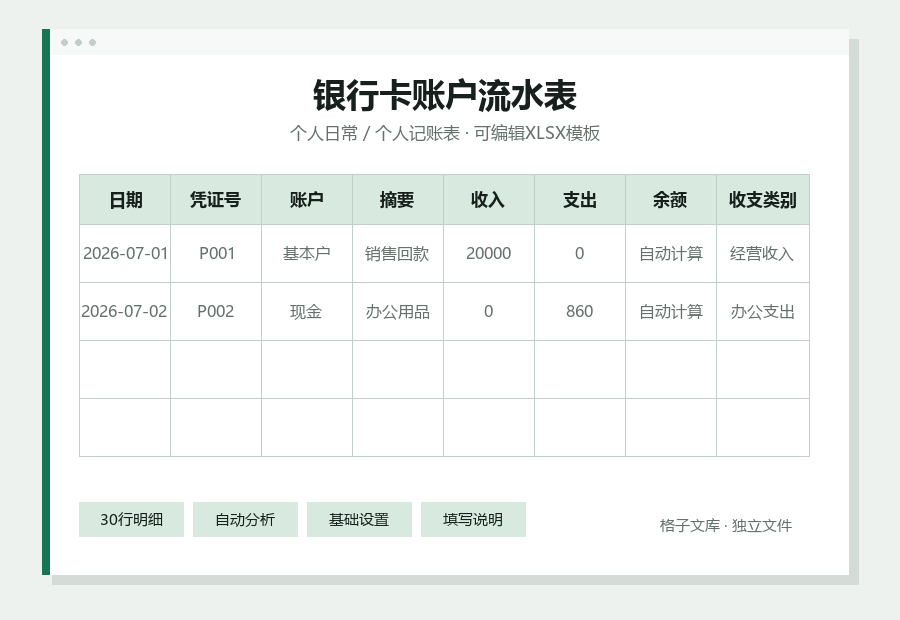Select the 账户 column header

307,200
